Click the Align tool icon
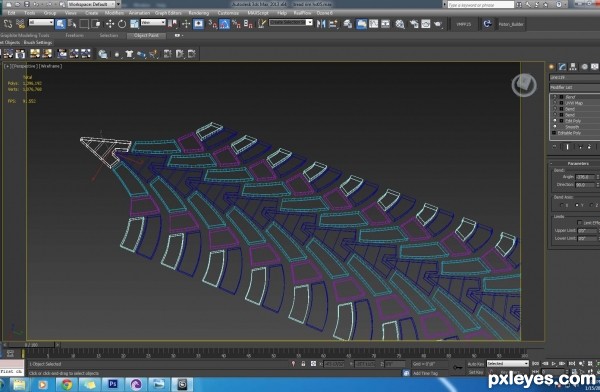The width and height of the screenshot is (600, 392). click(333, 24)
